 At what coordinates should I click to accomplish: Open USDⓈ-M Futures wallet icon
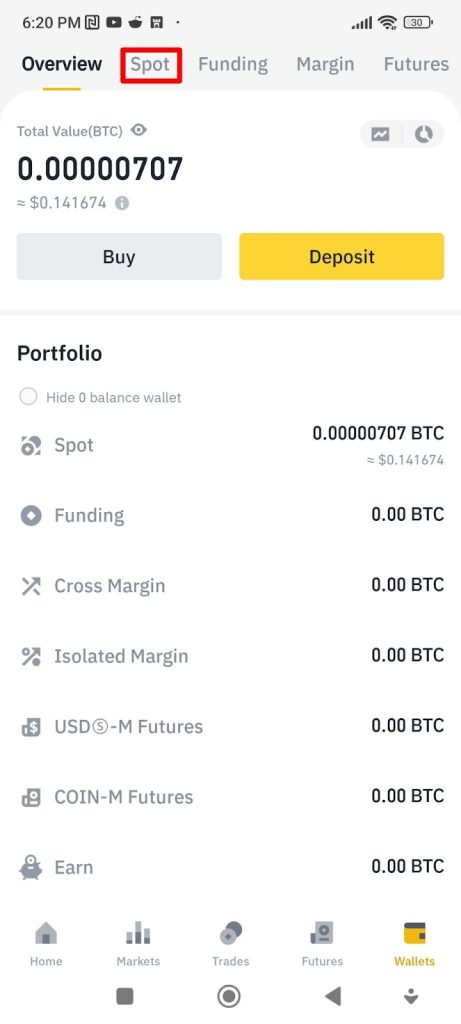pyautogui.click(x=31, y=727)
